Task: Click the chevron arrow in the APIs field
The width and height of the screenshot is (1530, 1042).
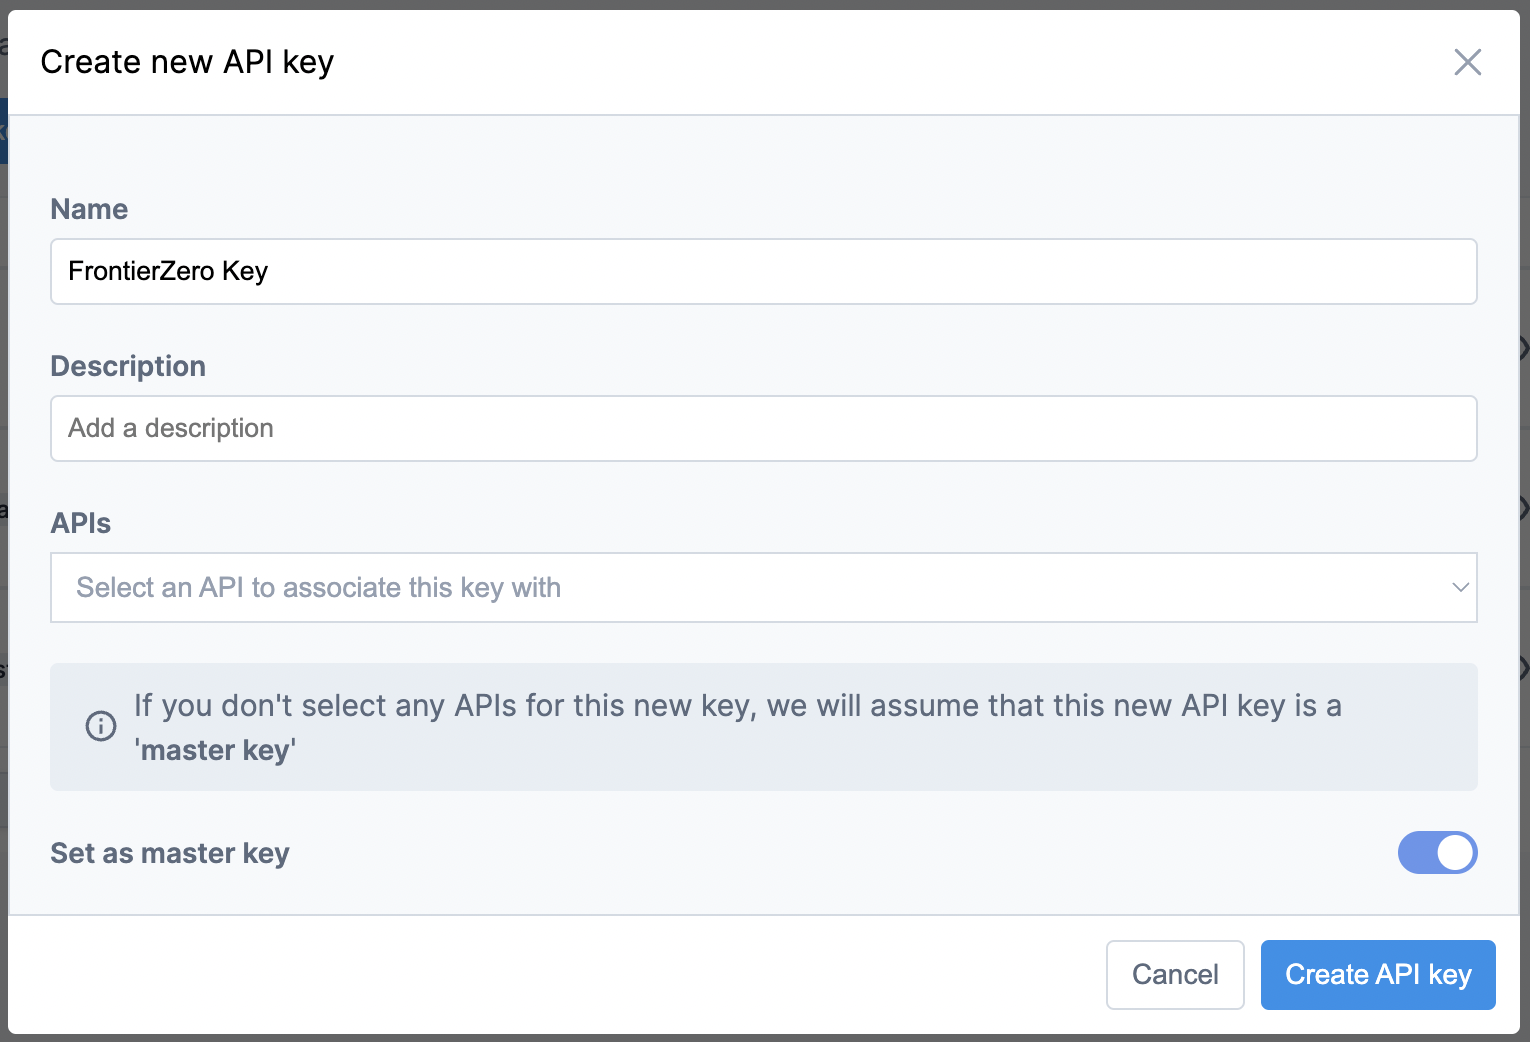Action: click(x=1460, y=587)
